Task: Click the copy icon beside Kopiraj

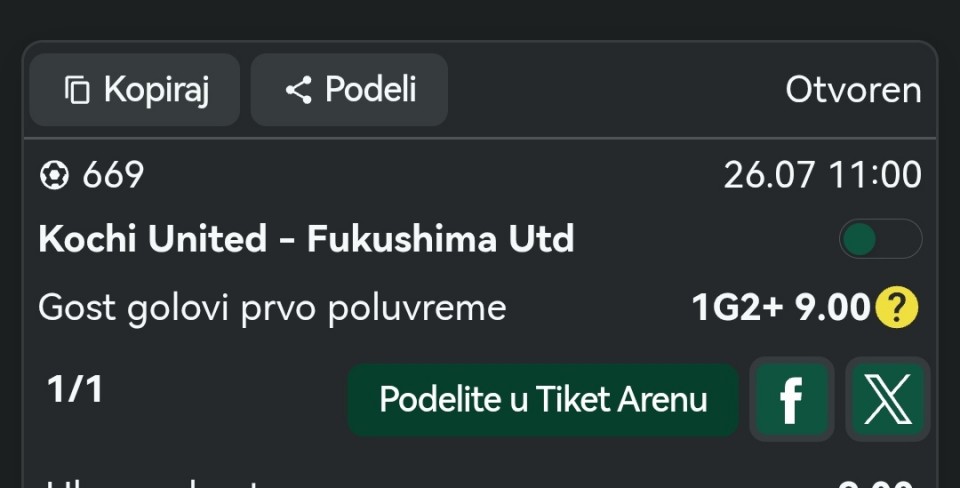Action: tap(77, 90)
